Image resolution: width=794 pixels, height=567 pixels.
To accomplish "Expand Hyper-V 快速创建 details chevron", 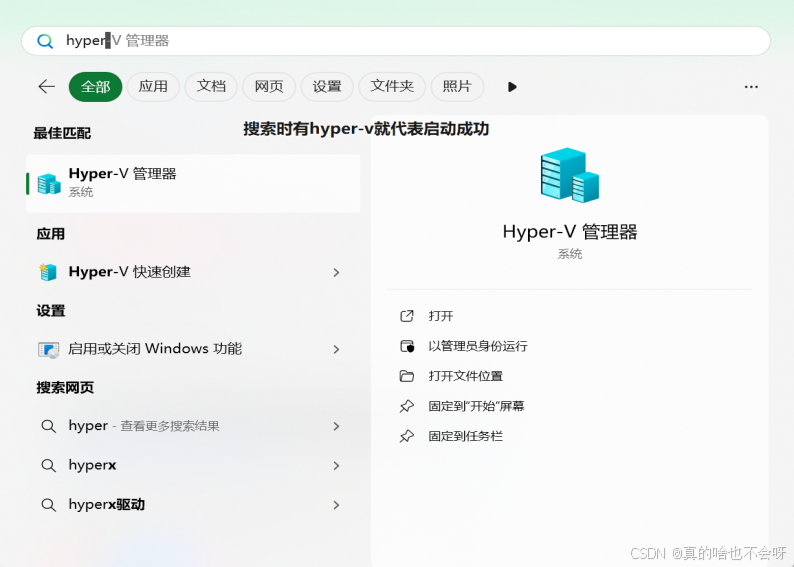I will pos(336,273).
